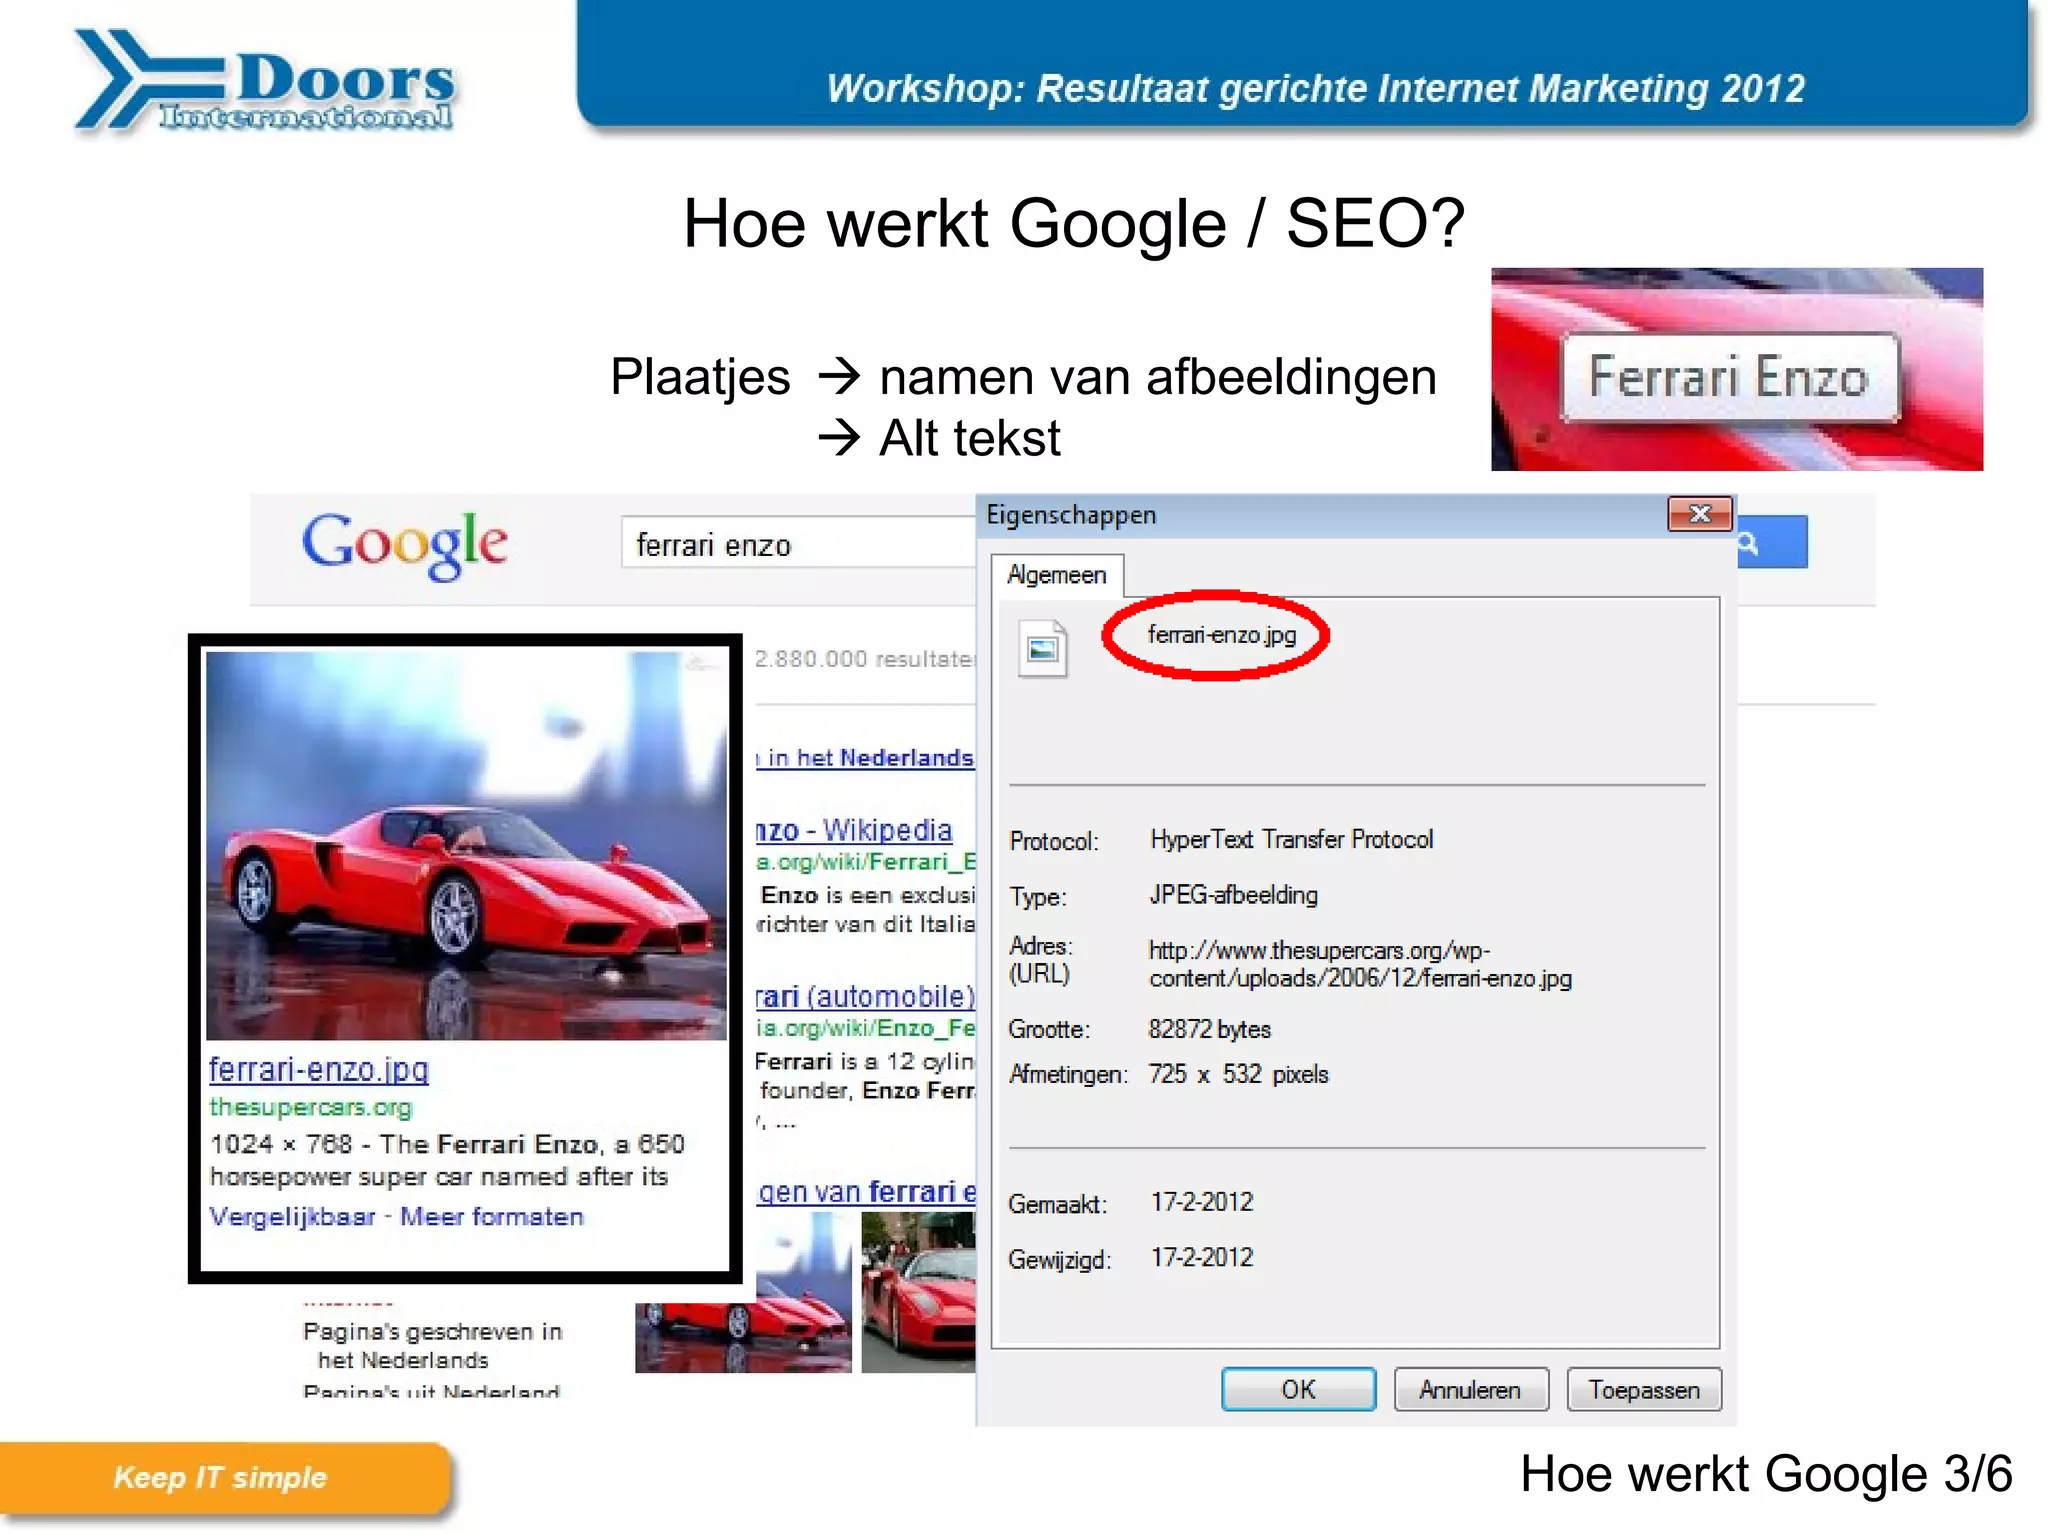This screenshot has width=2048, height=1536.
Task: Click the thesupercars.org source text
Action: 310,1108
